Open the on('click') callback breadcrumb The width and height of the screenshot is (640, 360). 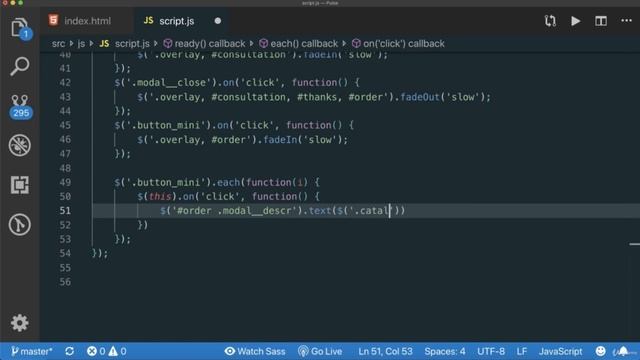398,44
